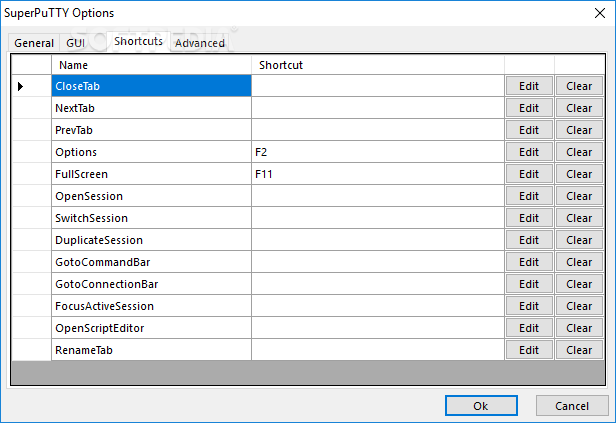Click the CloseTab row selector arrow
The width and height of the screenshot is (616, 423).
(20, 86)
